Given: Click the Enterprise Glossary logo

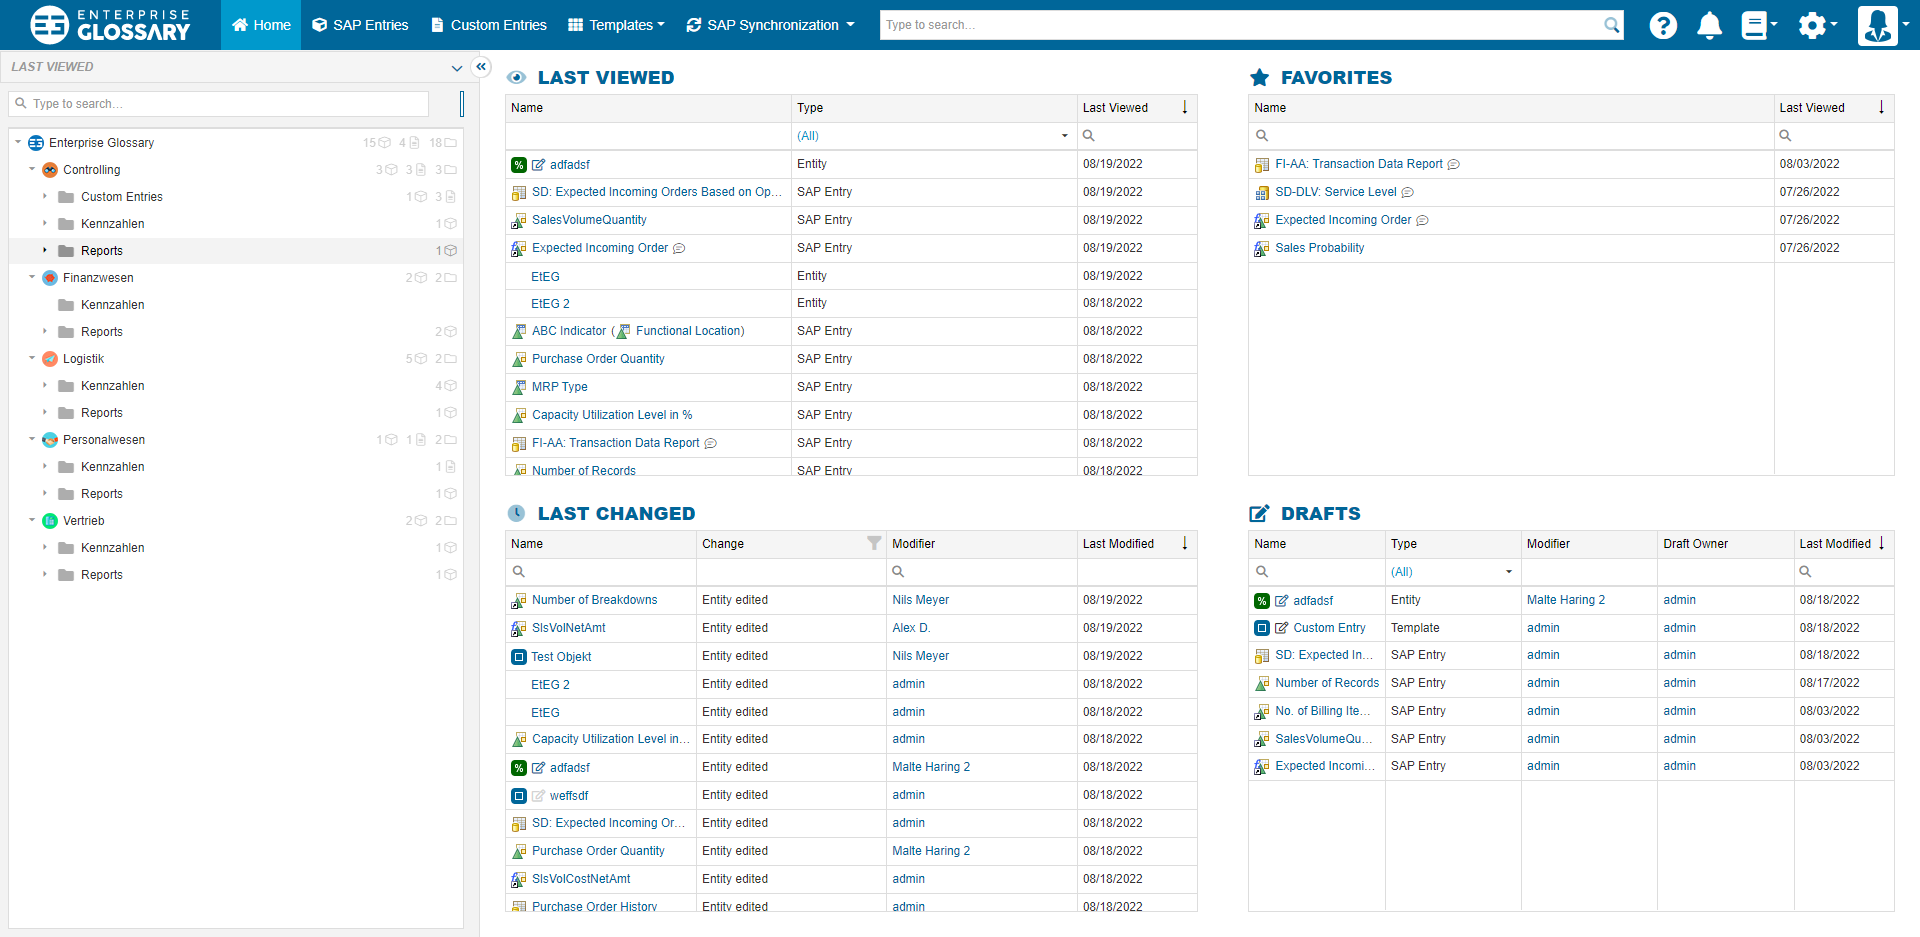Looking at the screenshot, I should click(x=110, y=25).
